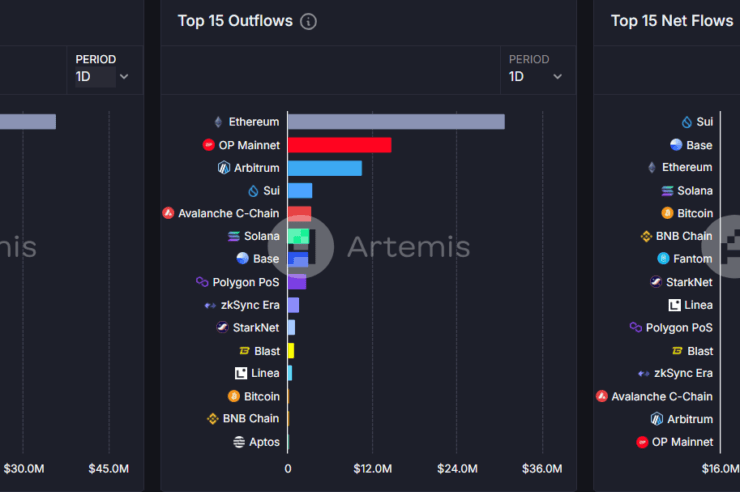Click the '$45.0M' axis label in left panel
Viewport: 740px width, 492px height.
tap(109, 468)
